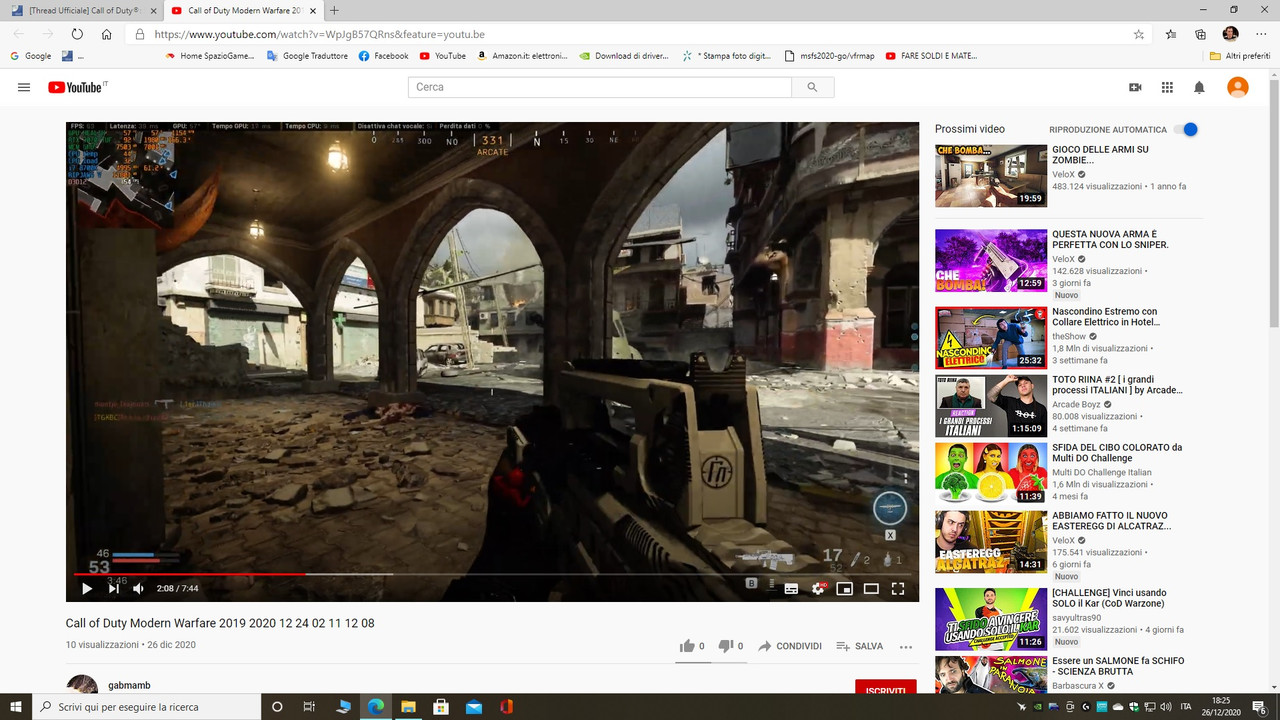This screenshot has height=720, width=1280.
Task: Reload the page with refresh icon
Action: (x=77, y=34)
